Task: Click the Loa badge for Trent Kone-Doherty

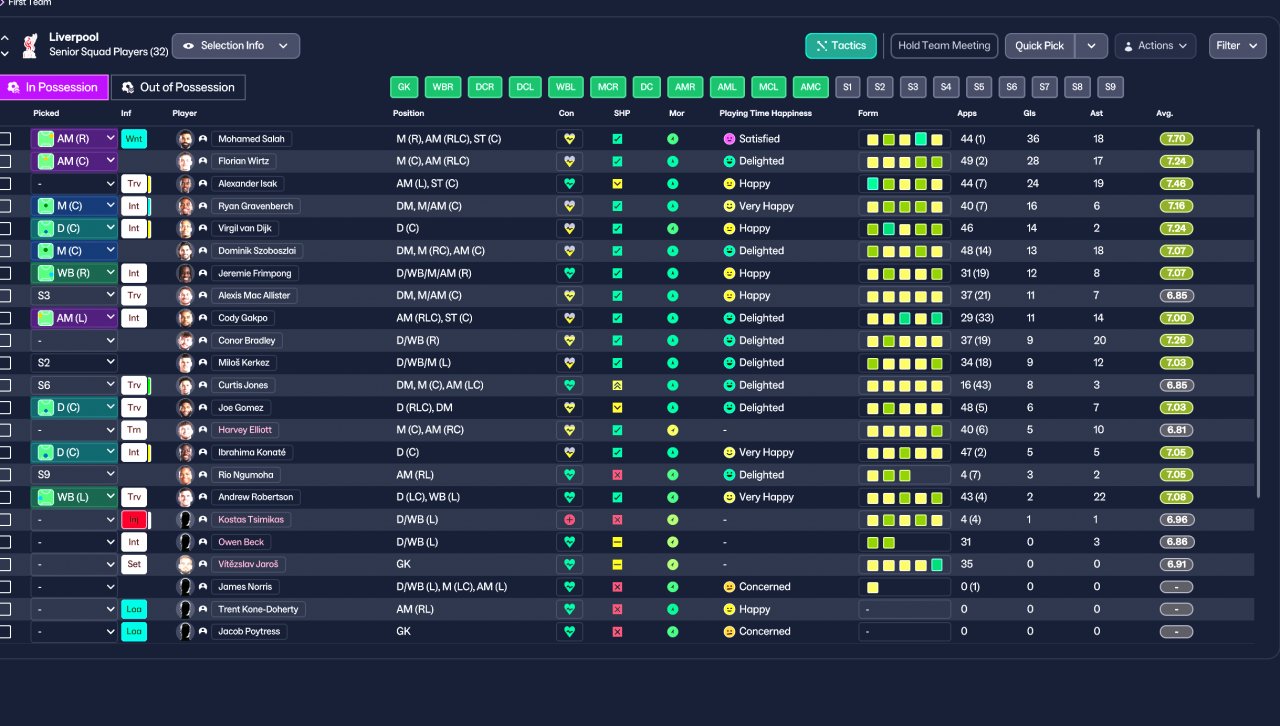Action: pyautogui.click(x=134, y=609)
